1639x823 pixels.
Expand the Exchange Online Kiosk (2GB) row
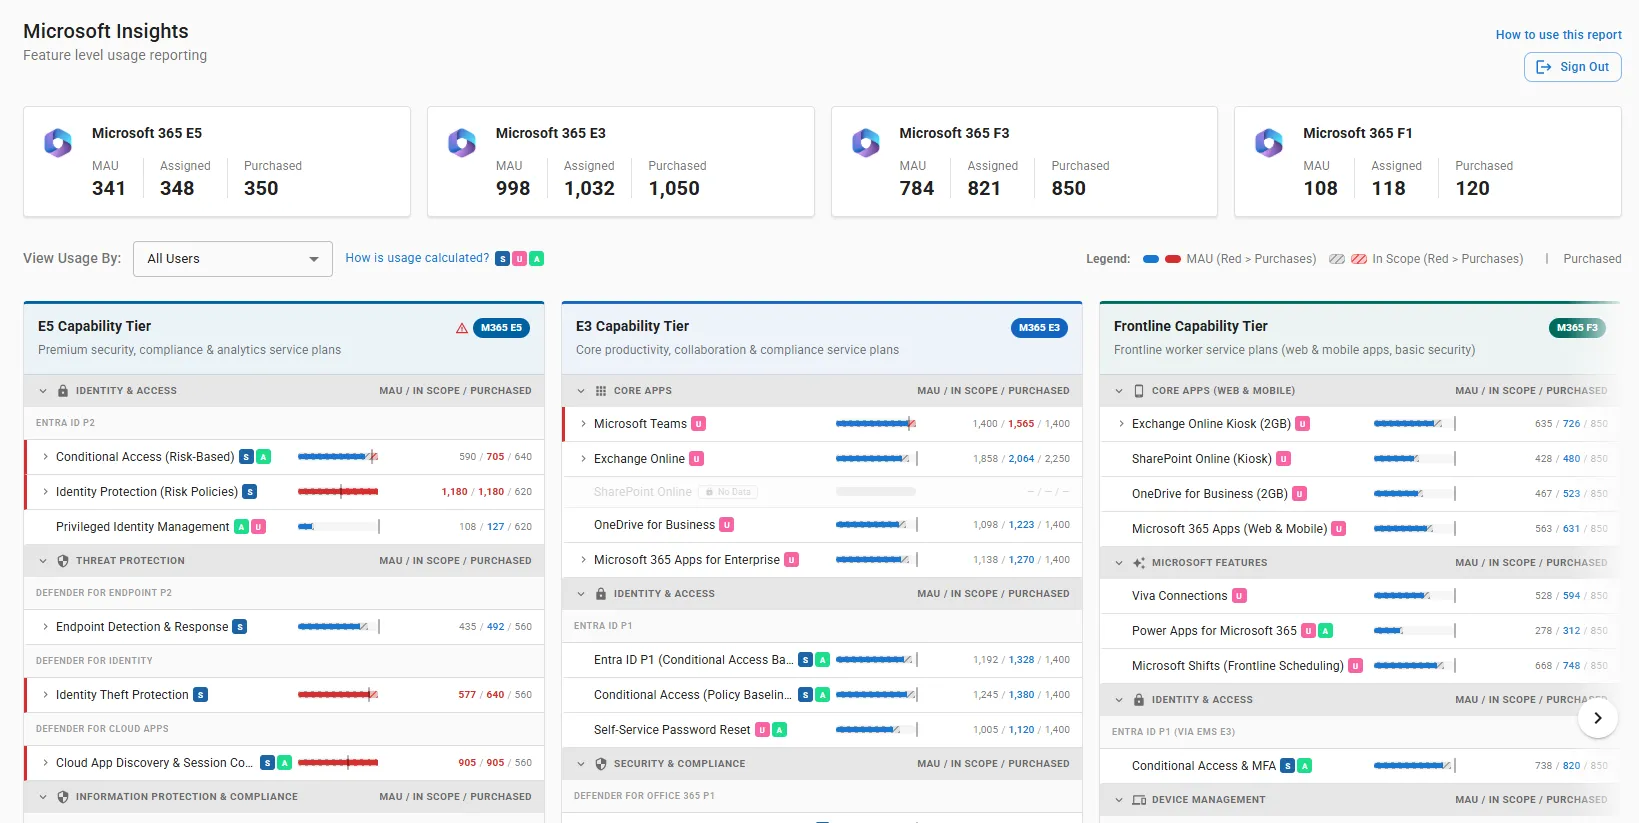(1121, 424)
